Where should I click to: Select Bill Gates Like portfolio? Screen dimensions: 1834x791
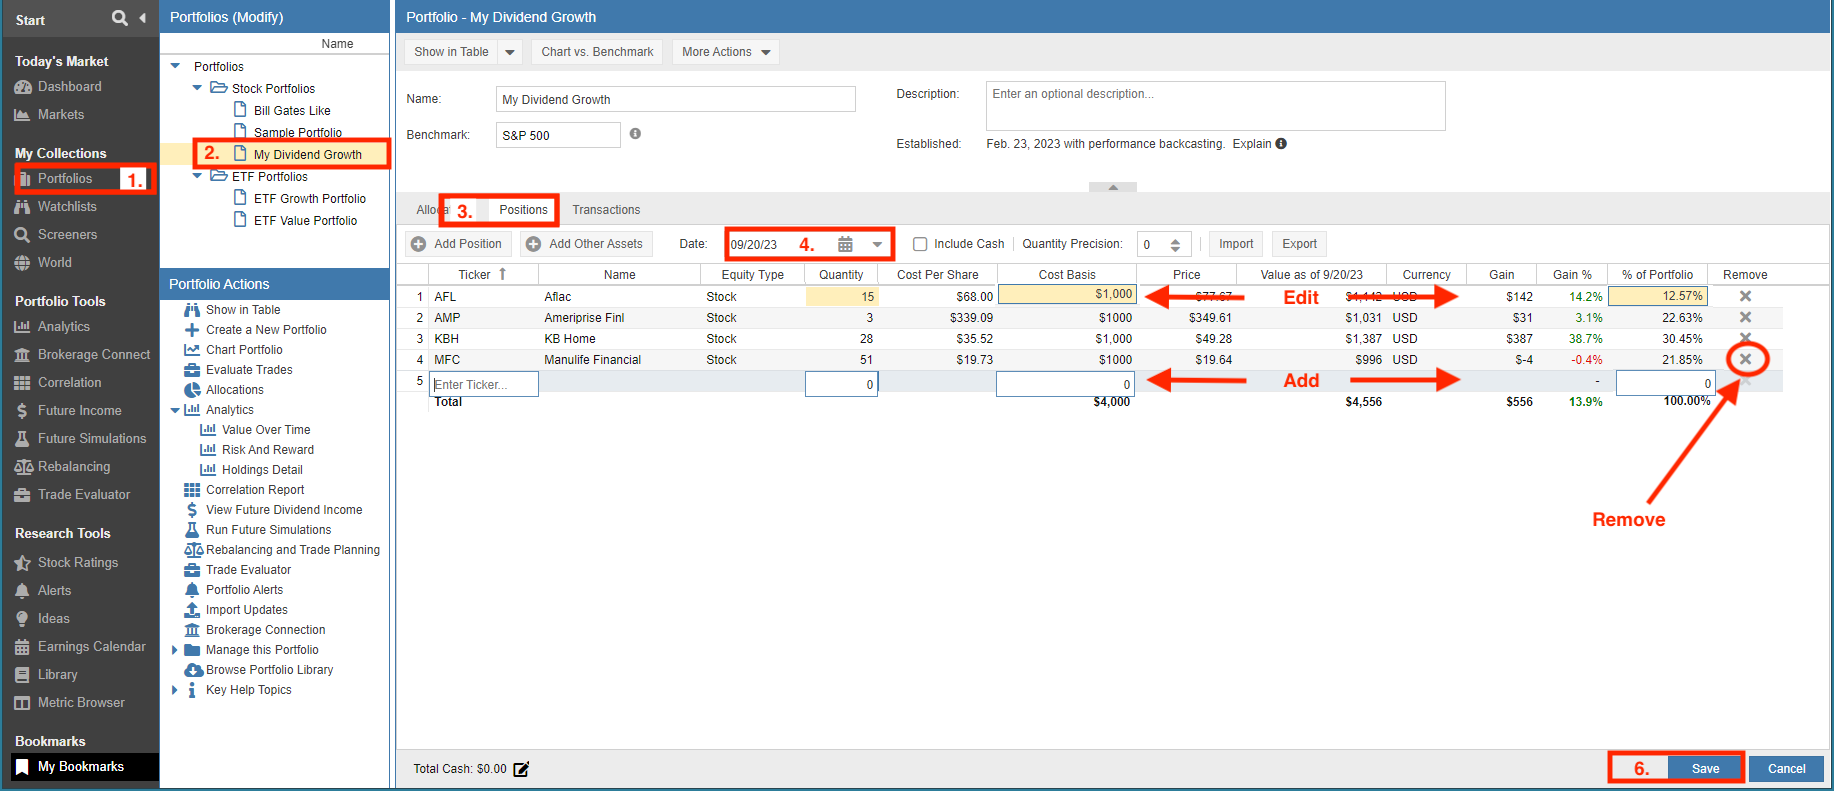click(291, 111)
